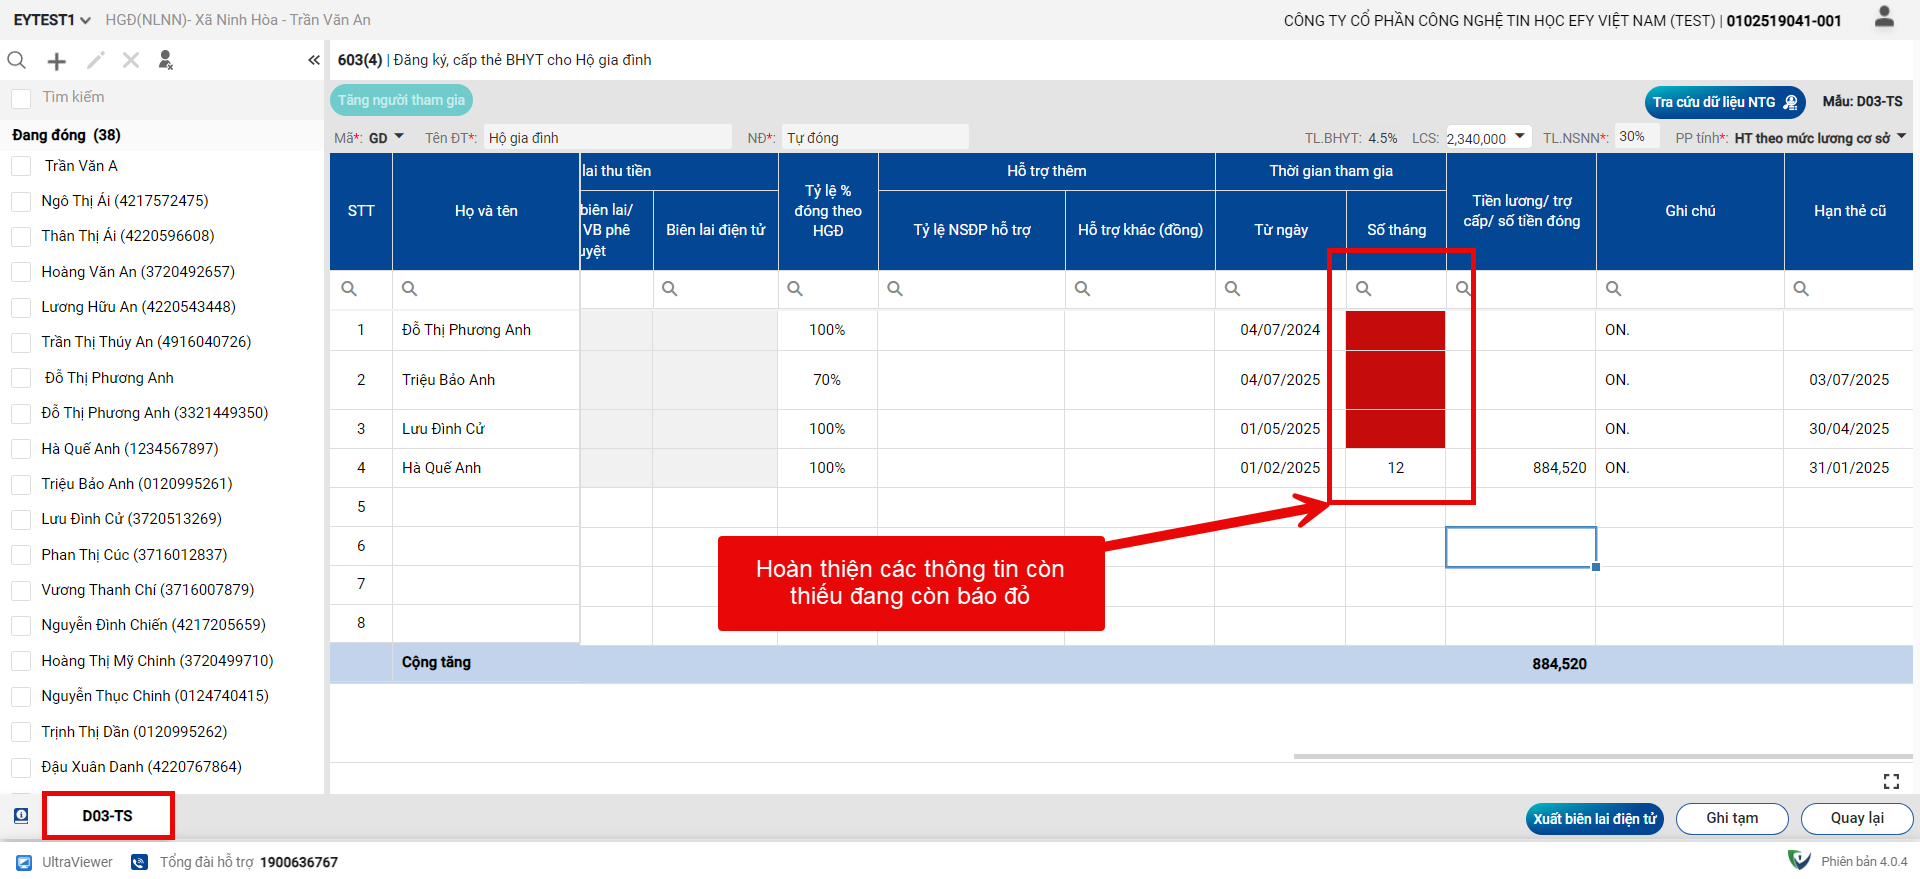Click the fullscreen expand icon below table

pos(1891,781)
